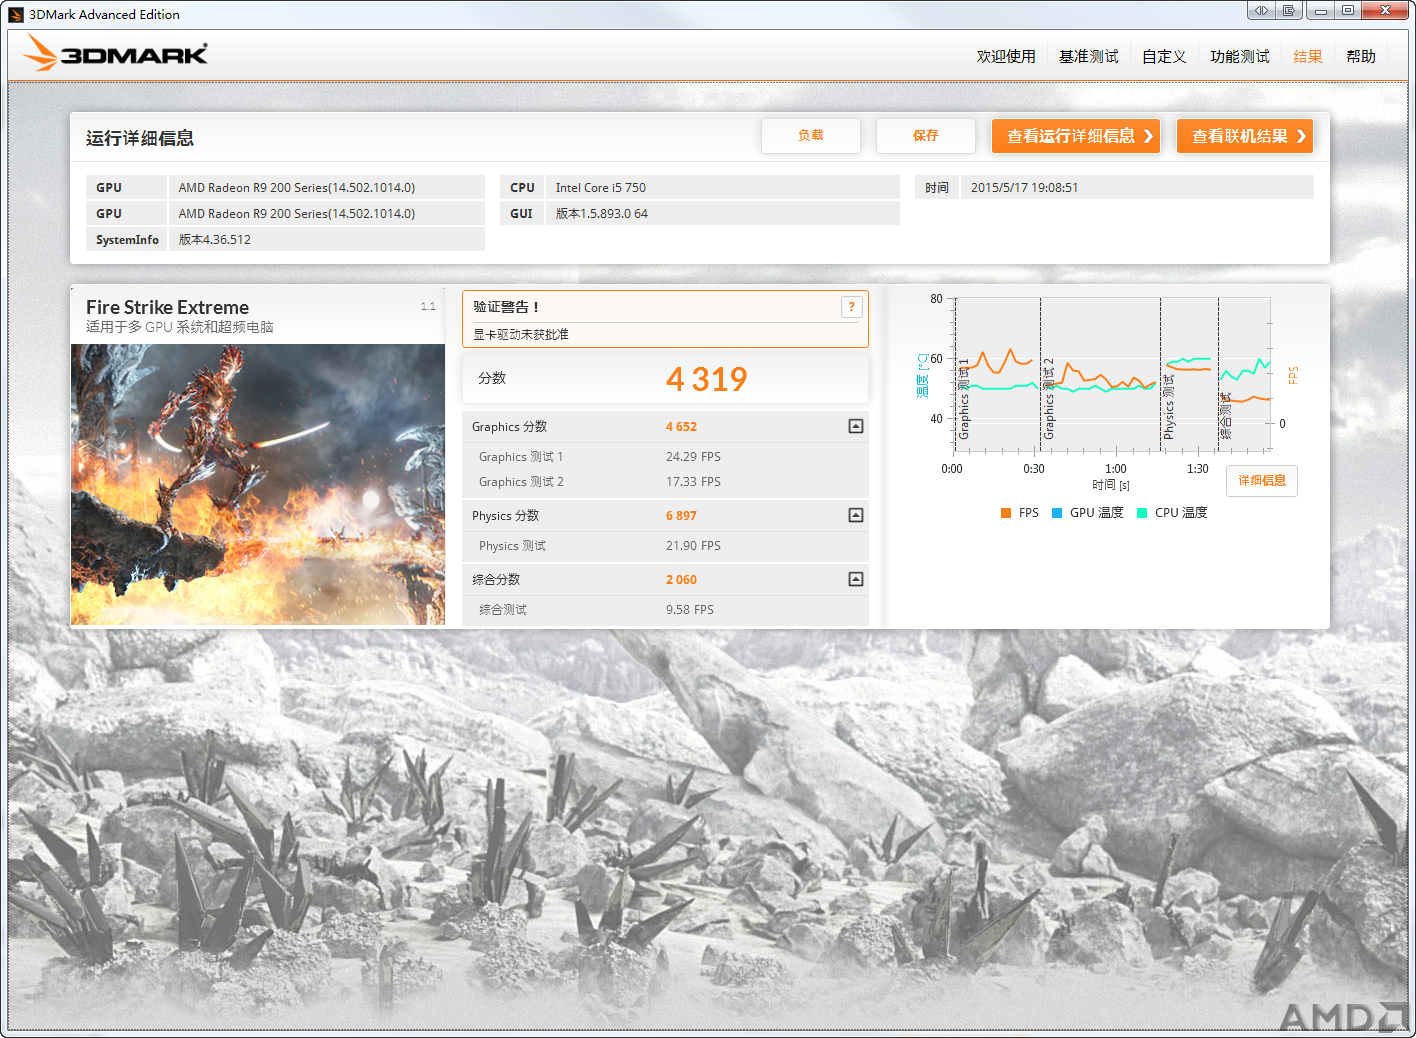Collapse the Physics 分数 section

click(856, 515)
